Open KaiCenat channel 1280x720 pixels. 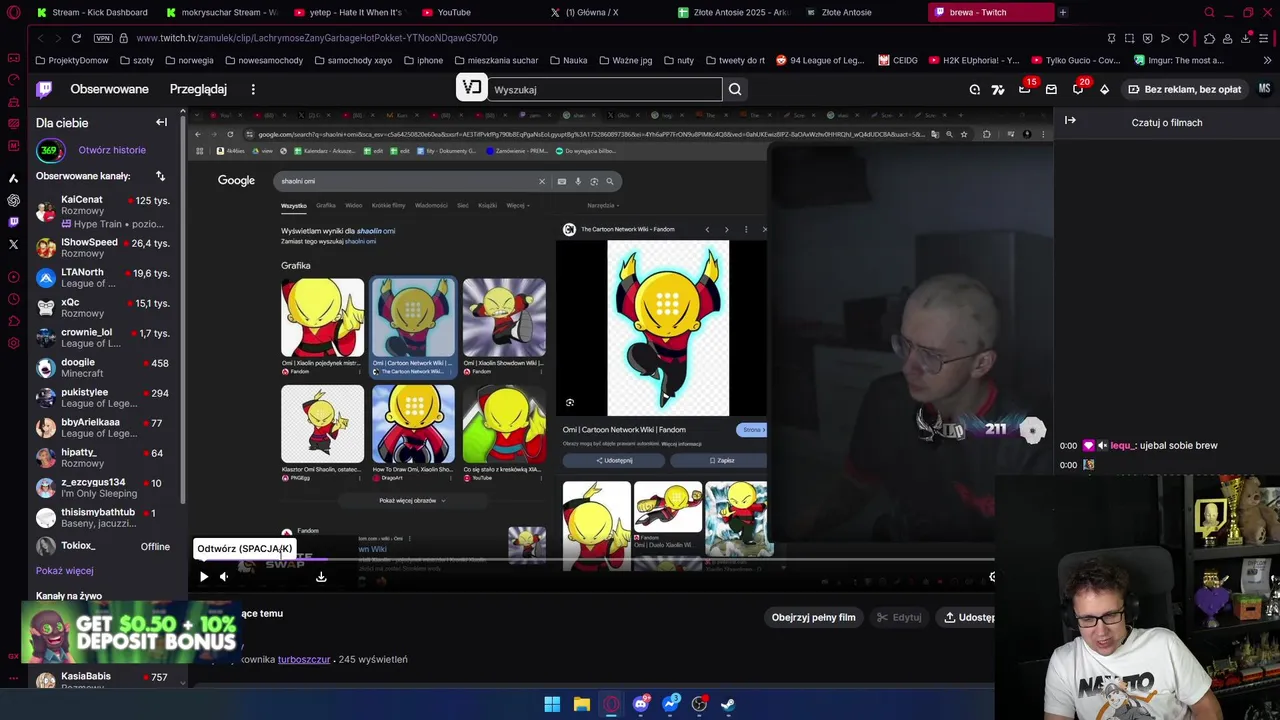tap(103, 211)
